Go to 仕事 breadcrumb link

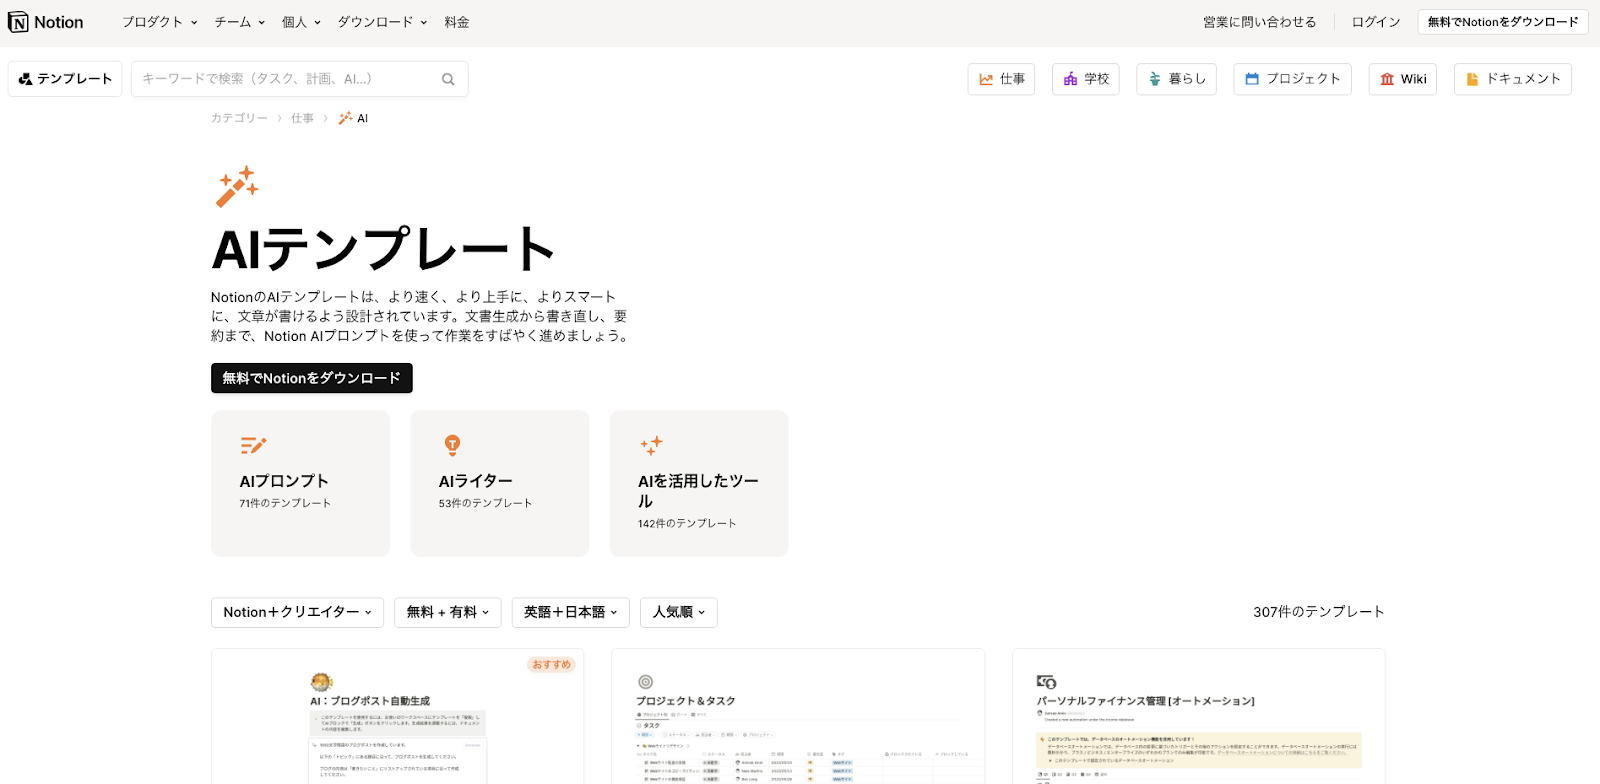(x=302, y=118)
